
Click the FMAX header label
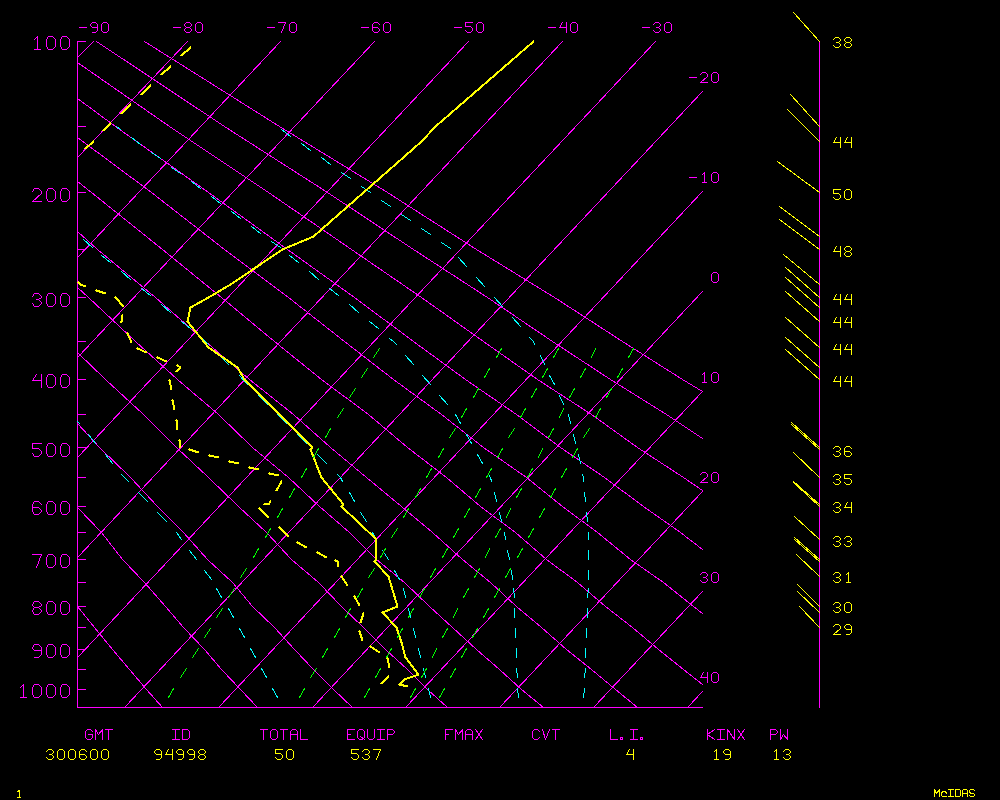pyautogui.click(x=463, y=735)
